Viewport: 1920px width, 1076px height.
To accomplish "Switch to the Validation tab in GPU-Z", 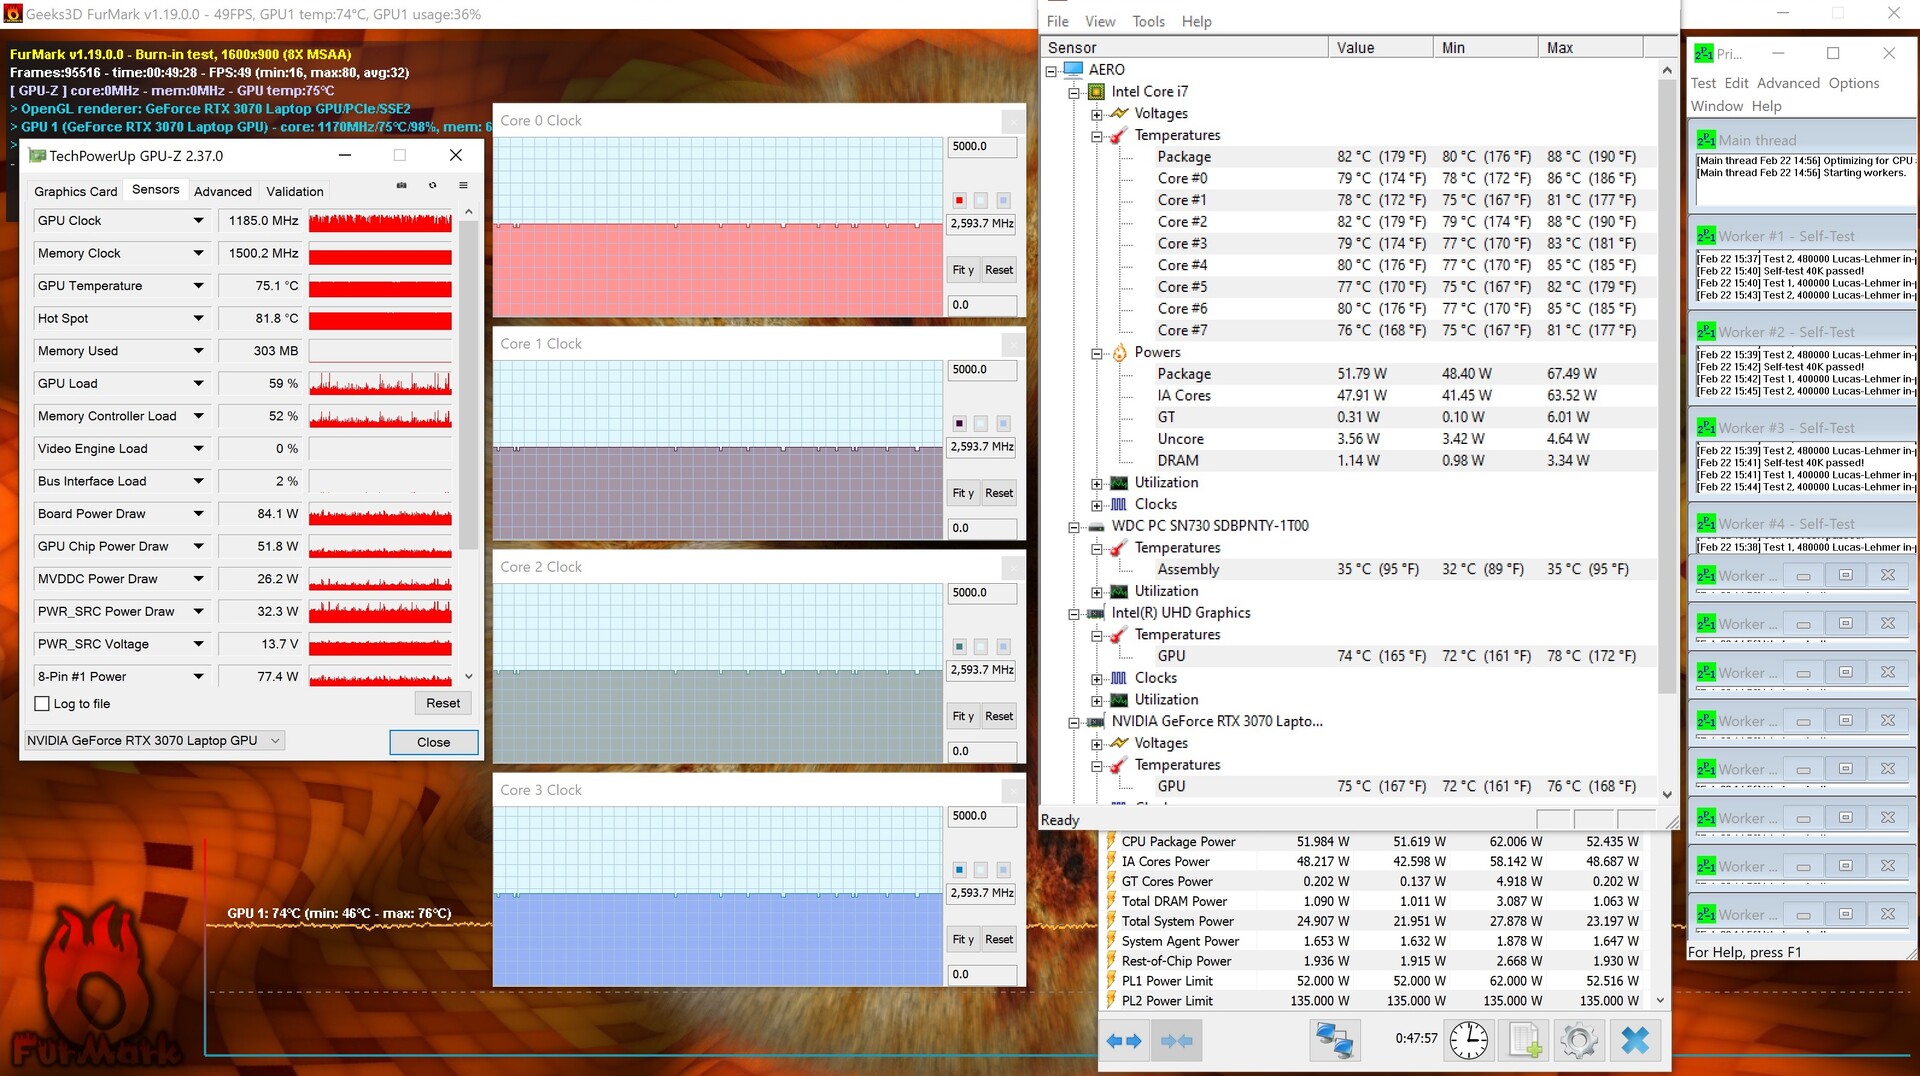I will (295, 191).
